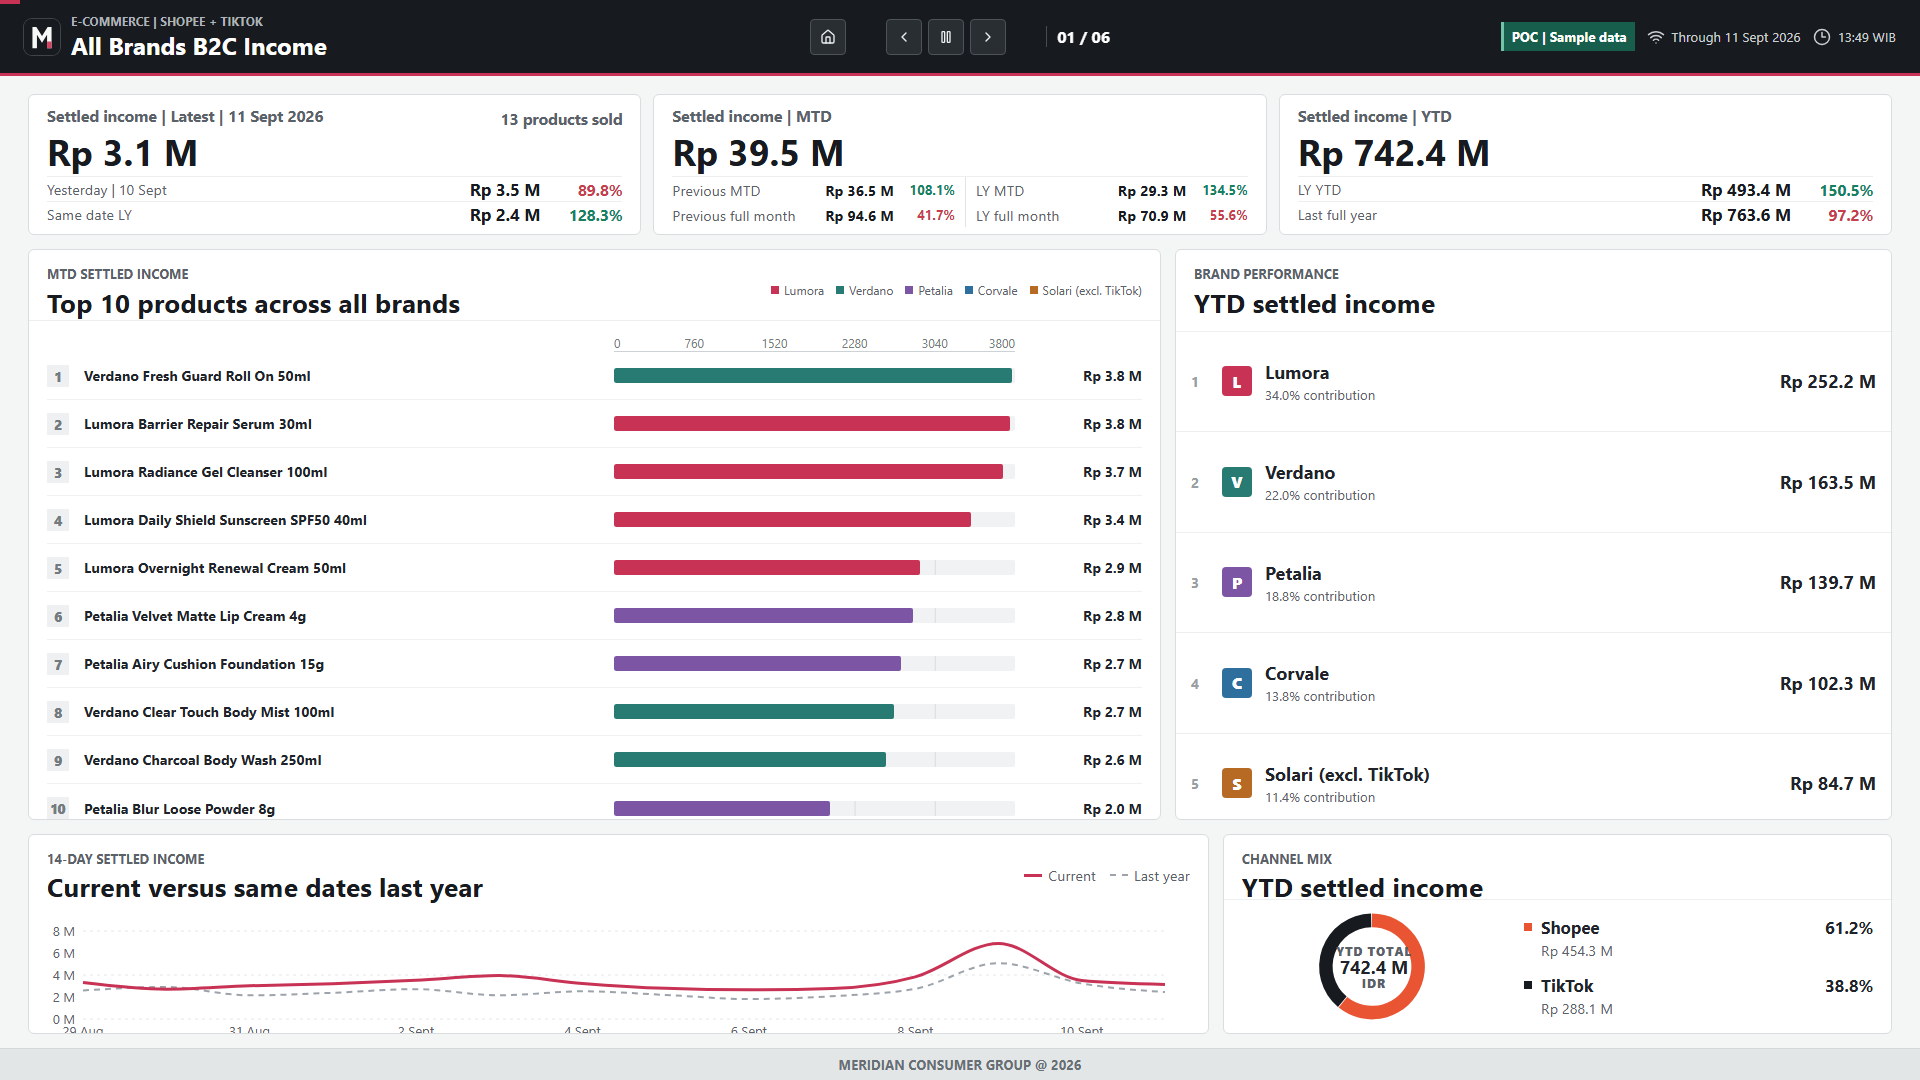Click the M logo in the header
The width and height of the screenshot is (1920, 1080).
tap(41, 37)
